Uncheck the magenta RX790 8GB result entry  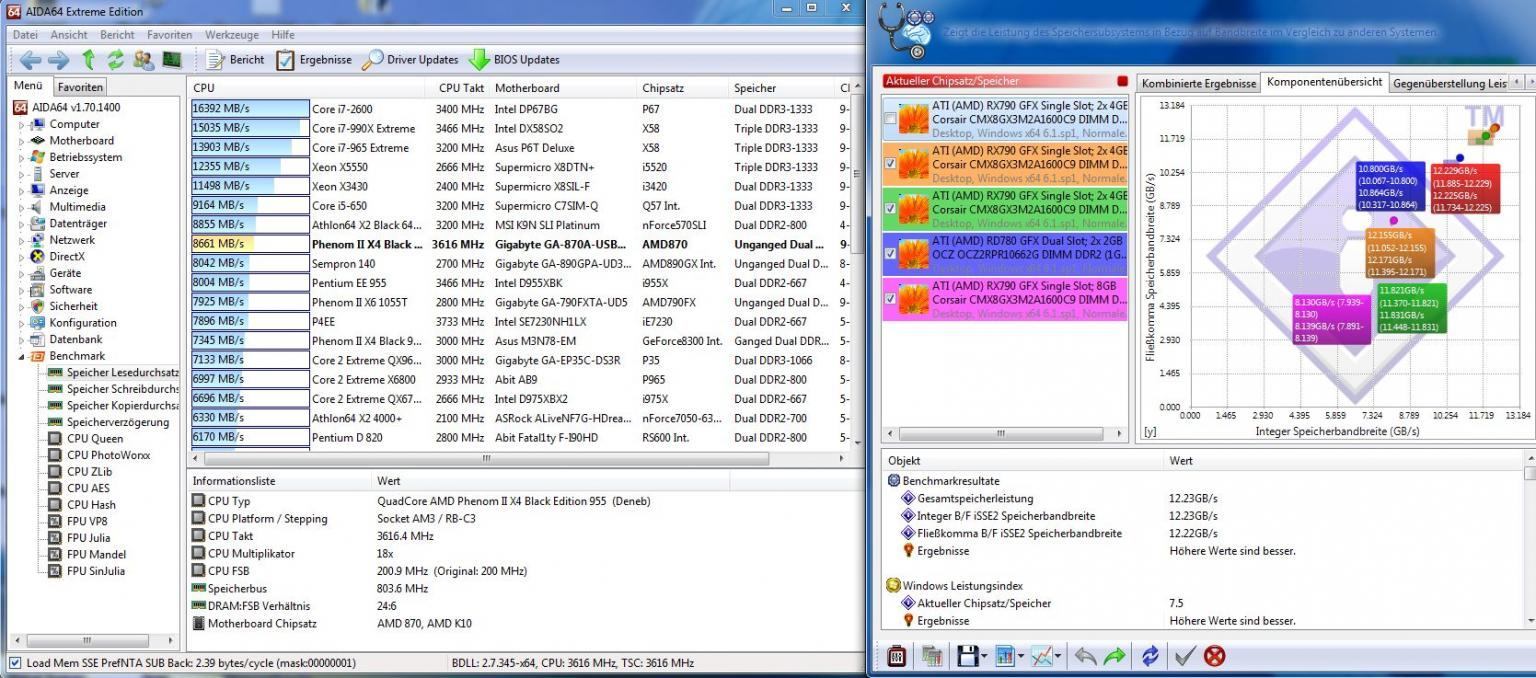(891, 298)
